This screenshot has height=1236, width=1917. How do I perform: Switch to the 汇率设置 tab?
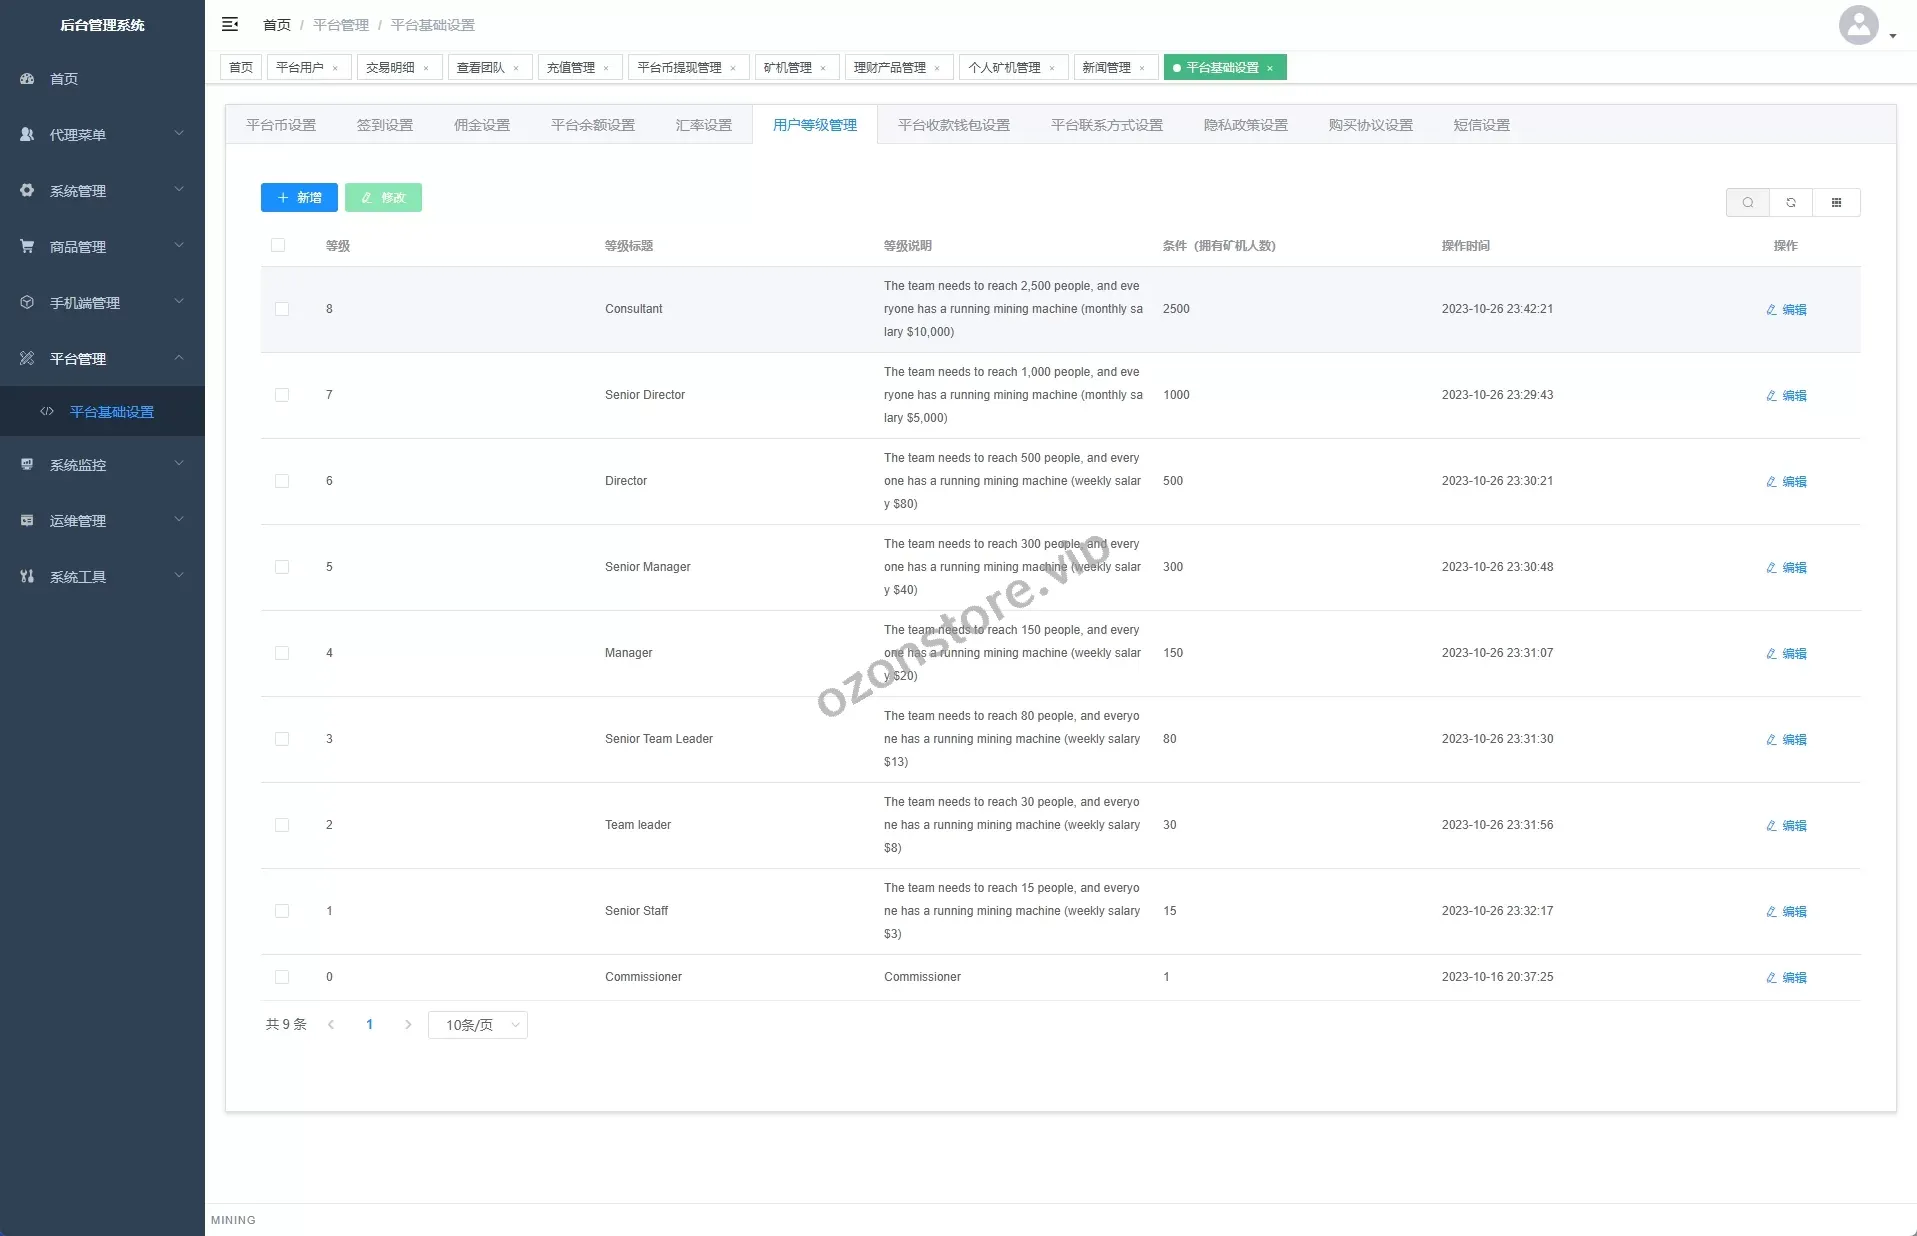703,125
